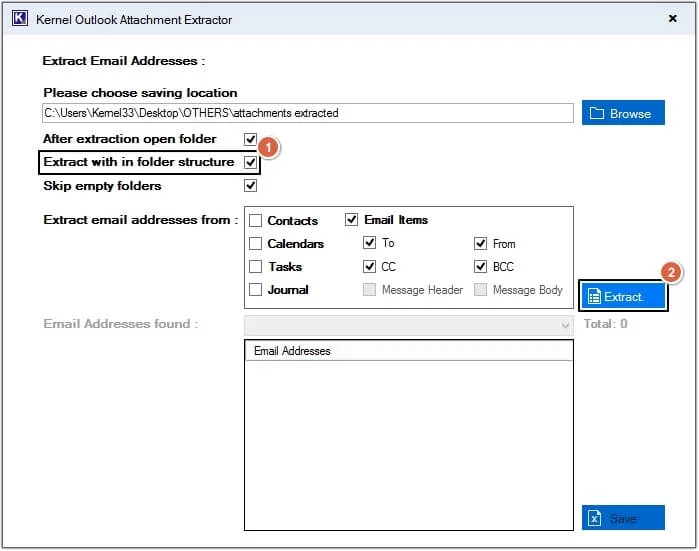
Task: Click the Browse button
Action: click(623, 113)
